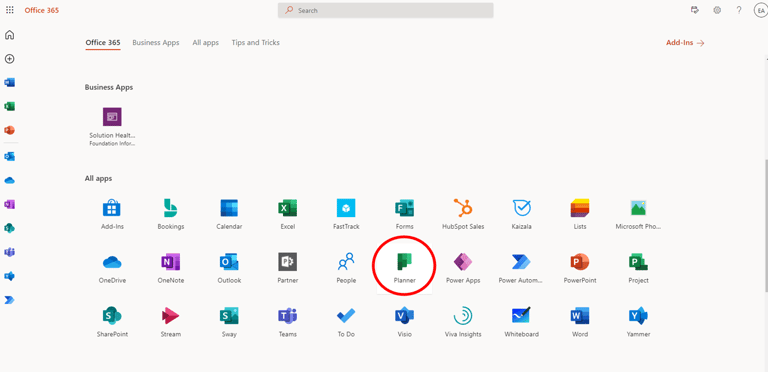Open the Help question mark

(x=739, y=10)
